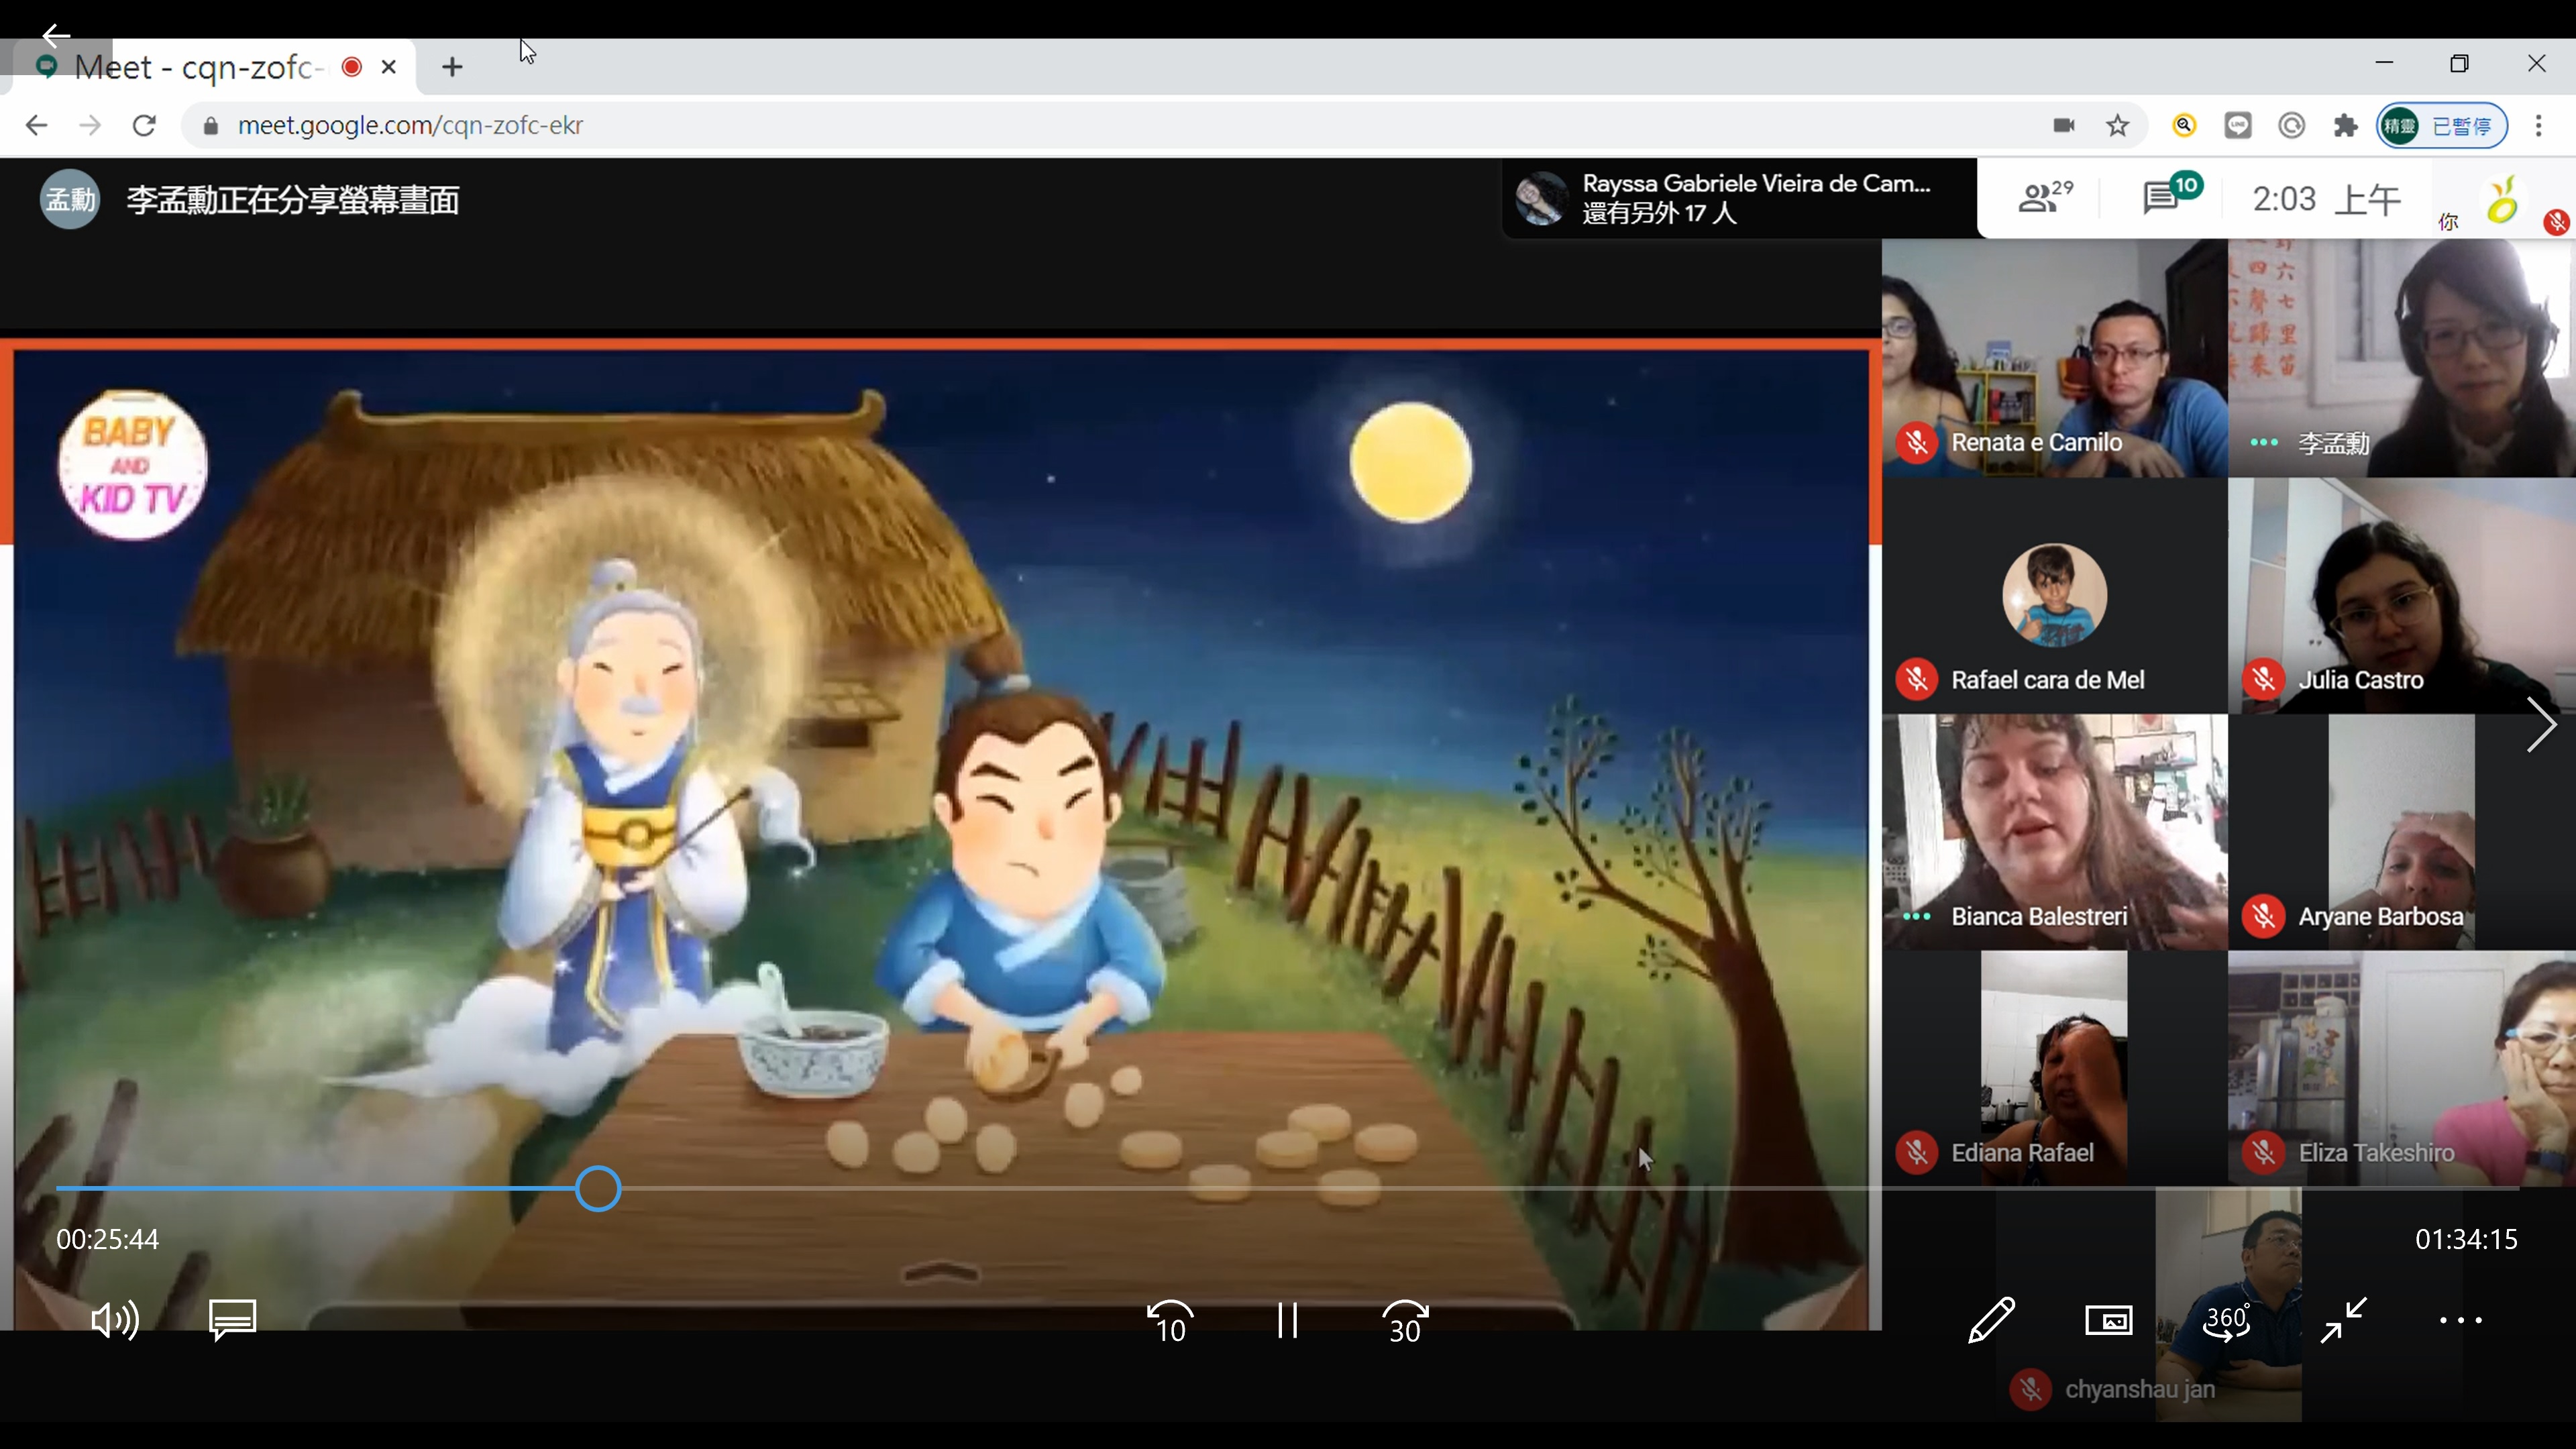2576x1449 pixels.
Task: Open the LINE extension icon
Action: [2238, 125]
